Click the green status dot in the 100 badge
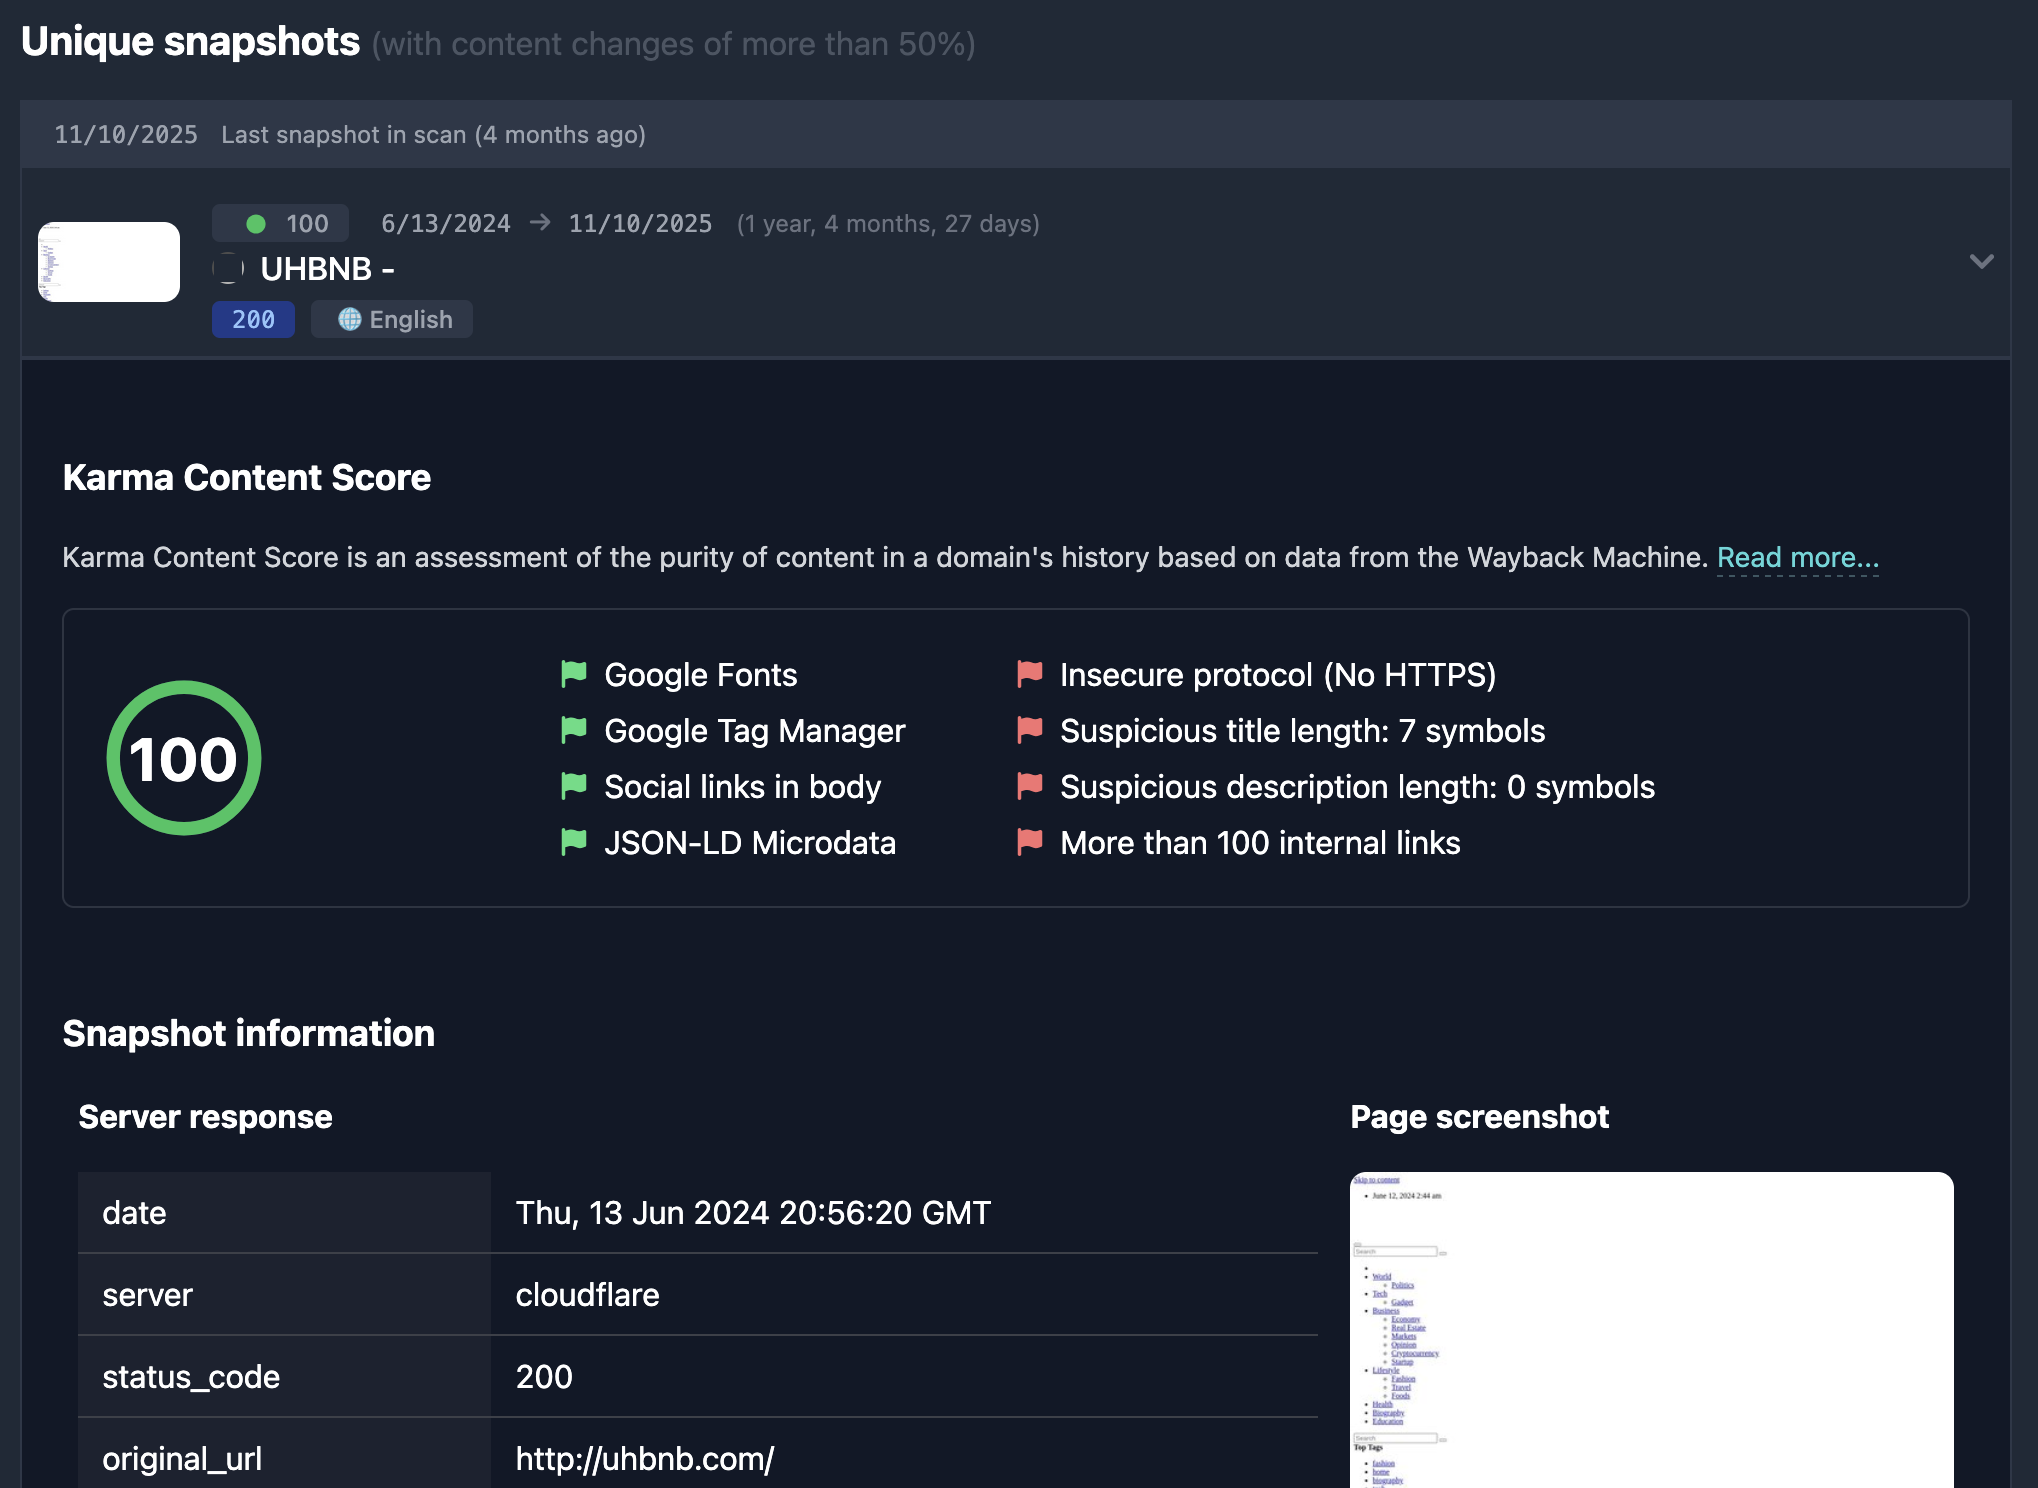This screenshot has width=2038, height=1488. pyautogui.click(x=257, y=223)
